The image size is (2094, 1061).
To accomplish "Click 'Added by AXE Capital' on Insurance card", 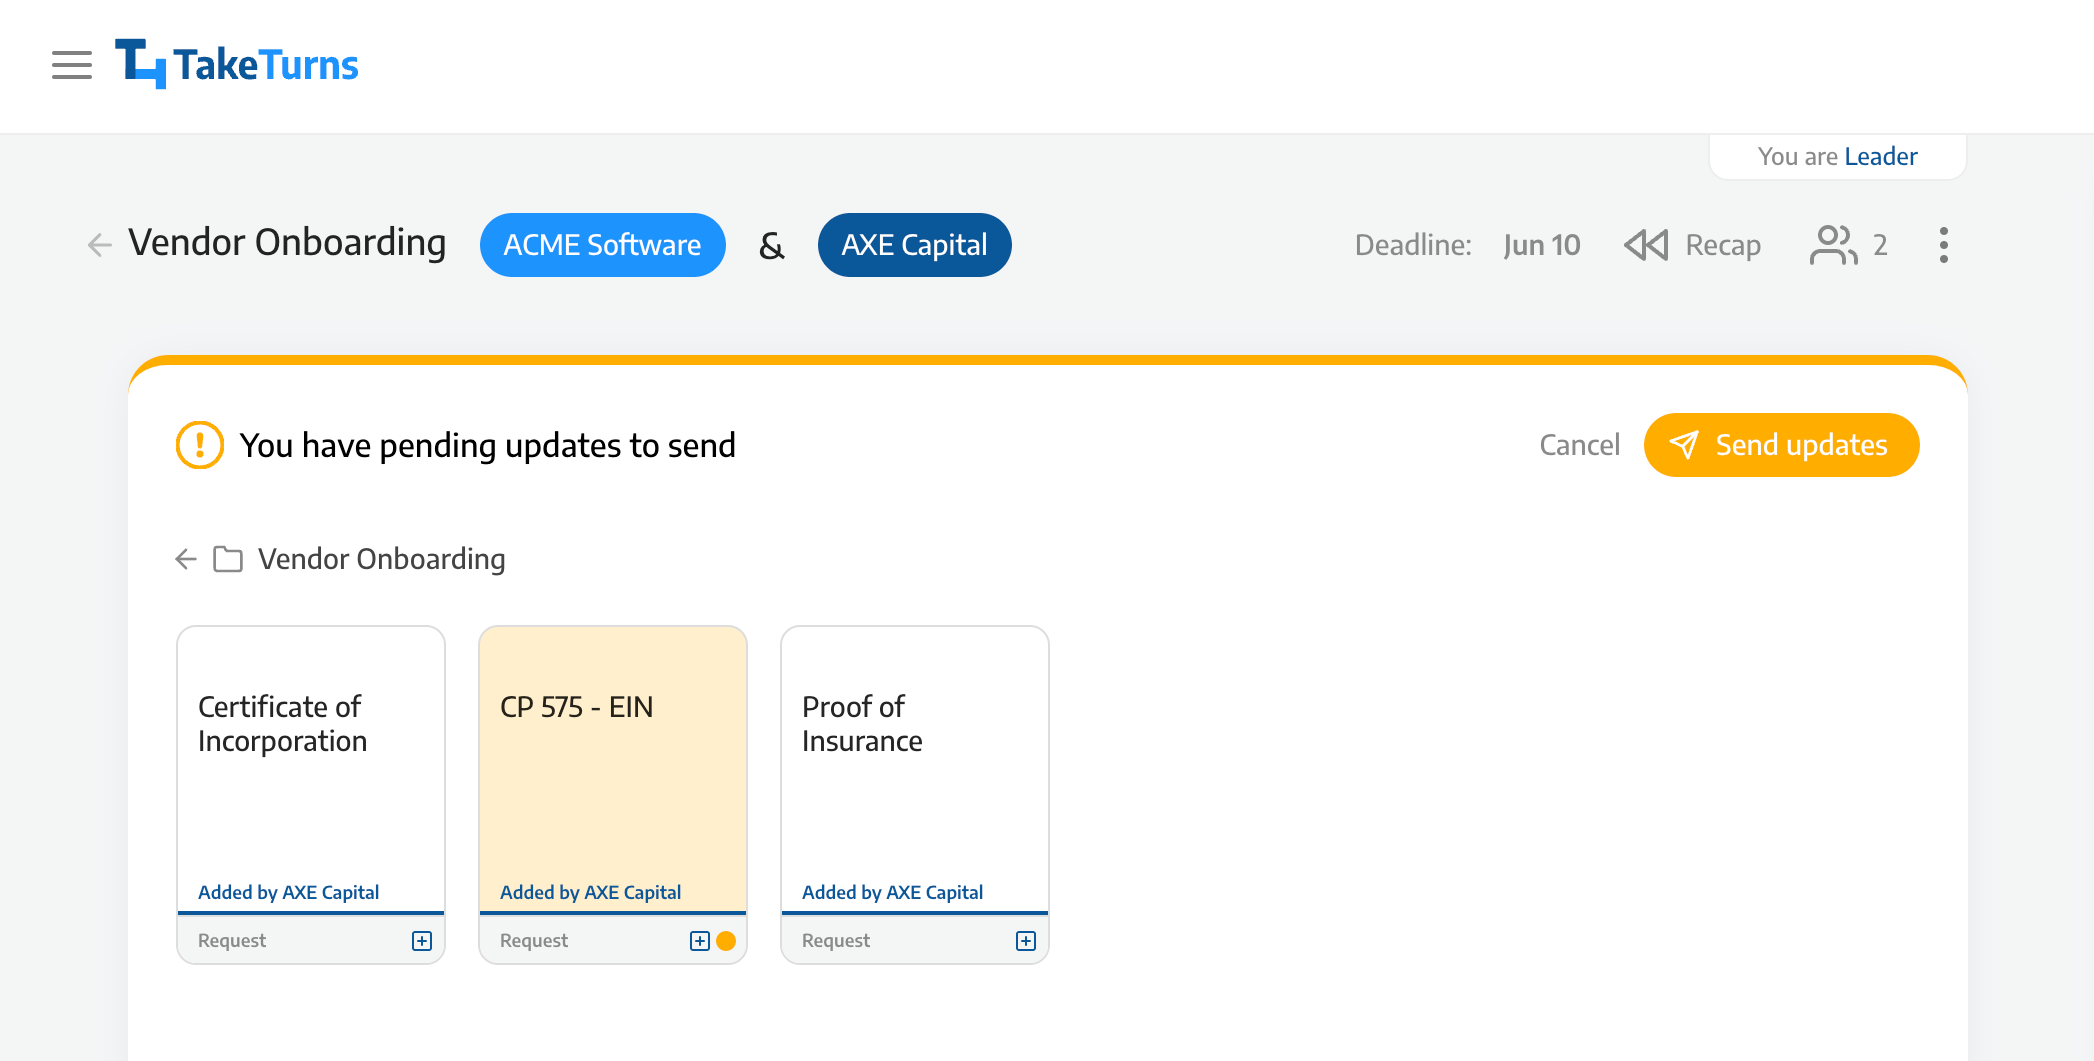I will click(x=892, y=892).
